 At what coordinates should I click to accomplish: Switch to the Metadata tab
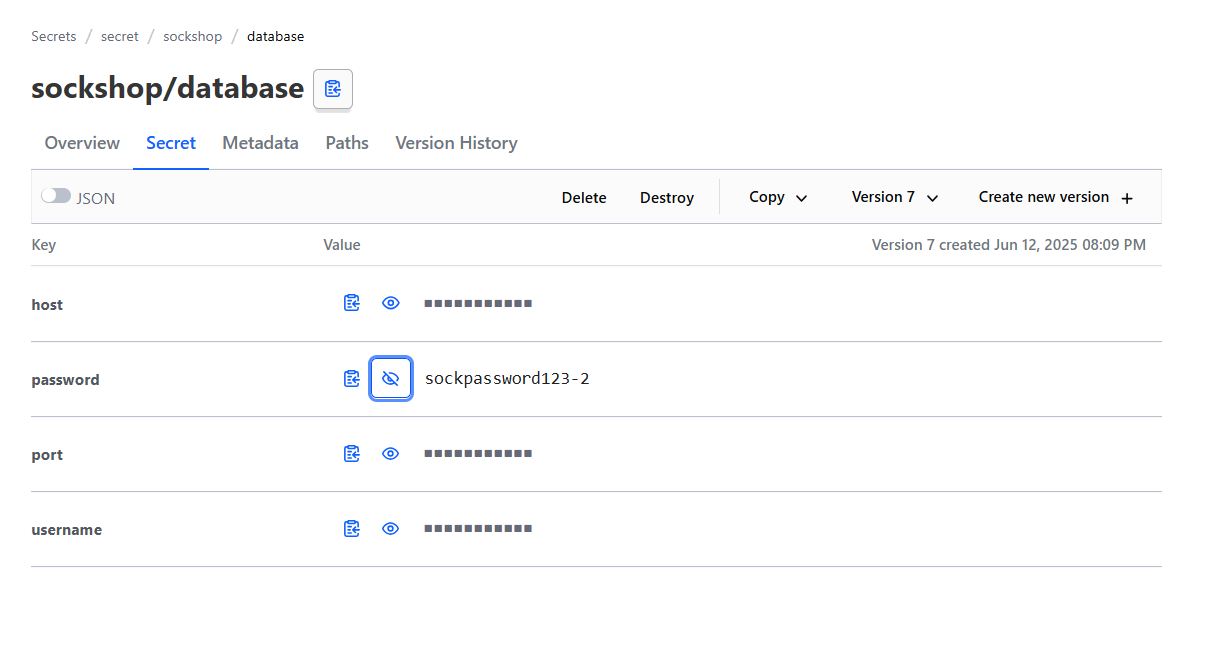click(260, 143)
